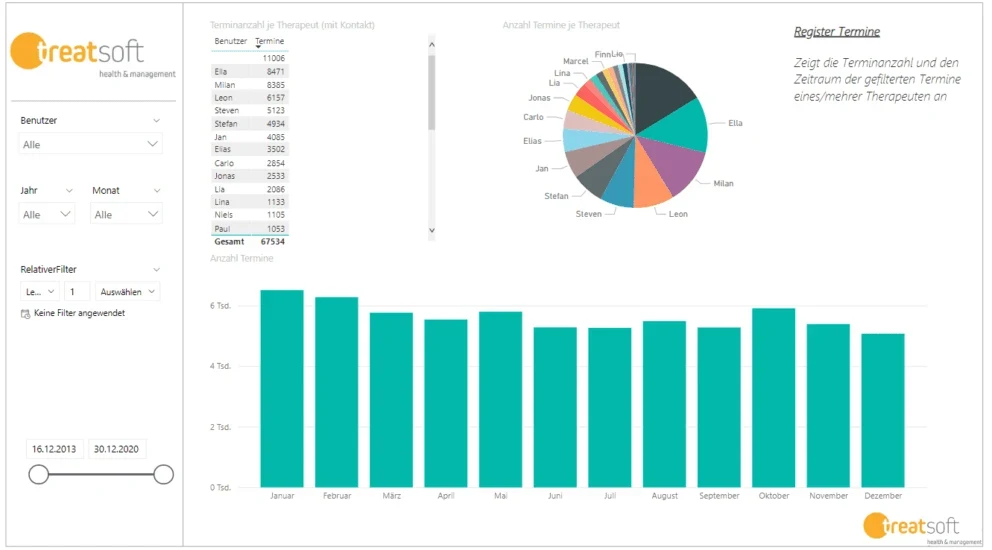
Task: Click the 'Register Termine' heading link
Action: (836, 32)
